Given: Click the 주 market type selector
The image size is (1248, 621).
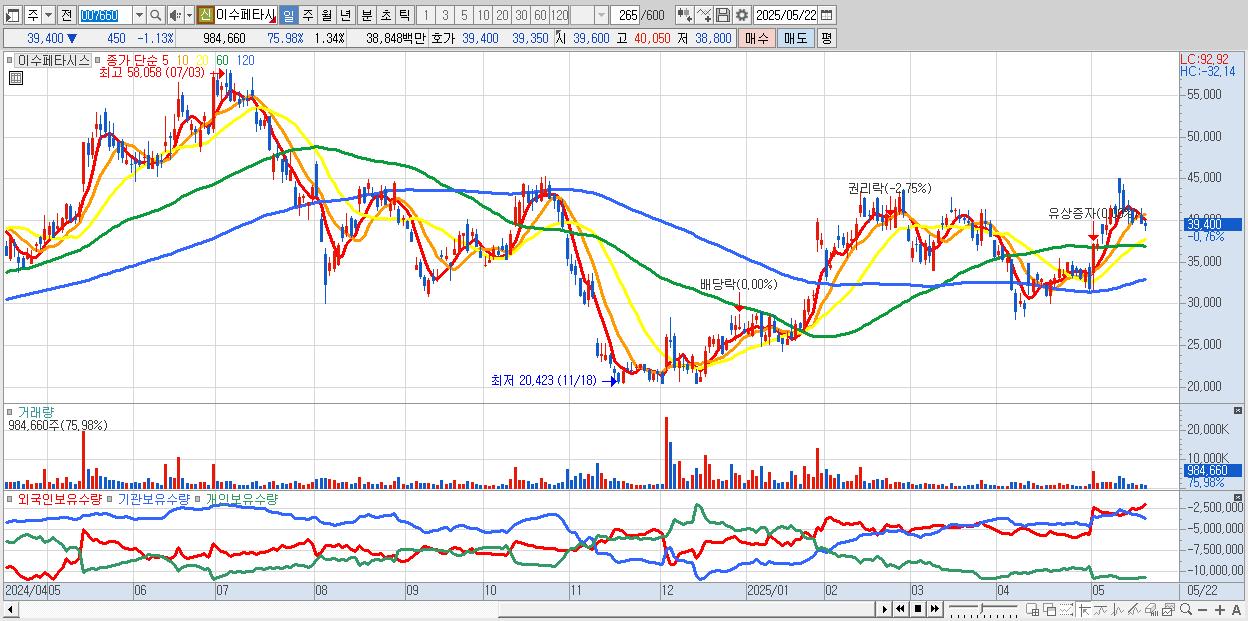Looking at the screenshot, I should (33, 15).
